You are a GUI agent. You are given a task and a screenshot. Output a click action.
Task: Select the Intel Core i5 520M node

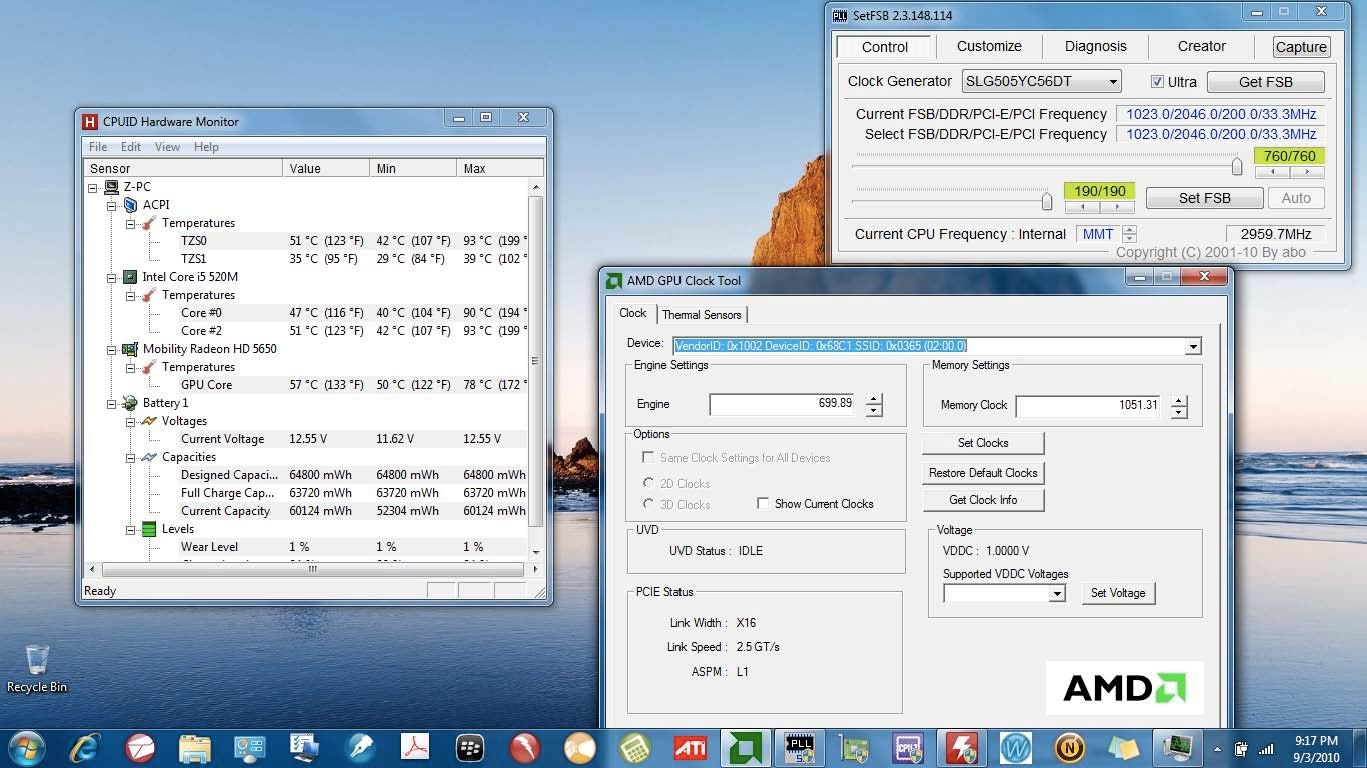click(190, 277)
